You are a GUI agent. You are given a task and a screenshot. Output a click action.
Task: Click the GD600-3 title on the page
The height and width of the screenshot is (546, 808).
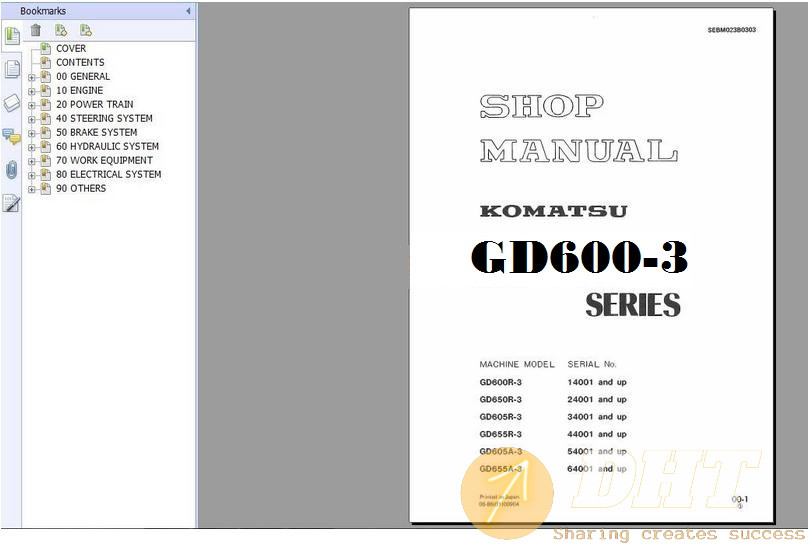pyautogui.click(x=580, y=257)
